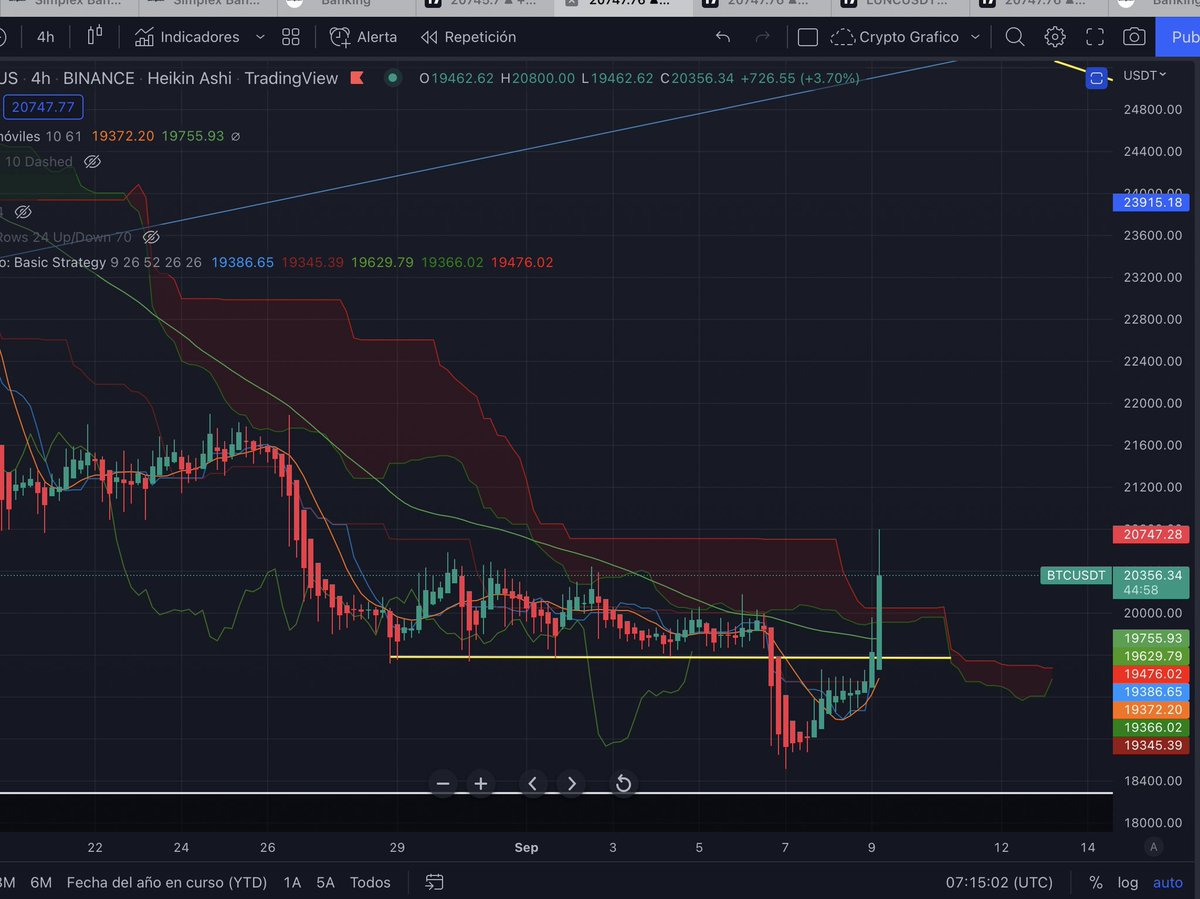Zoom in the chart with plus button

click(481, 783)
